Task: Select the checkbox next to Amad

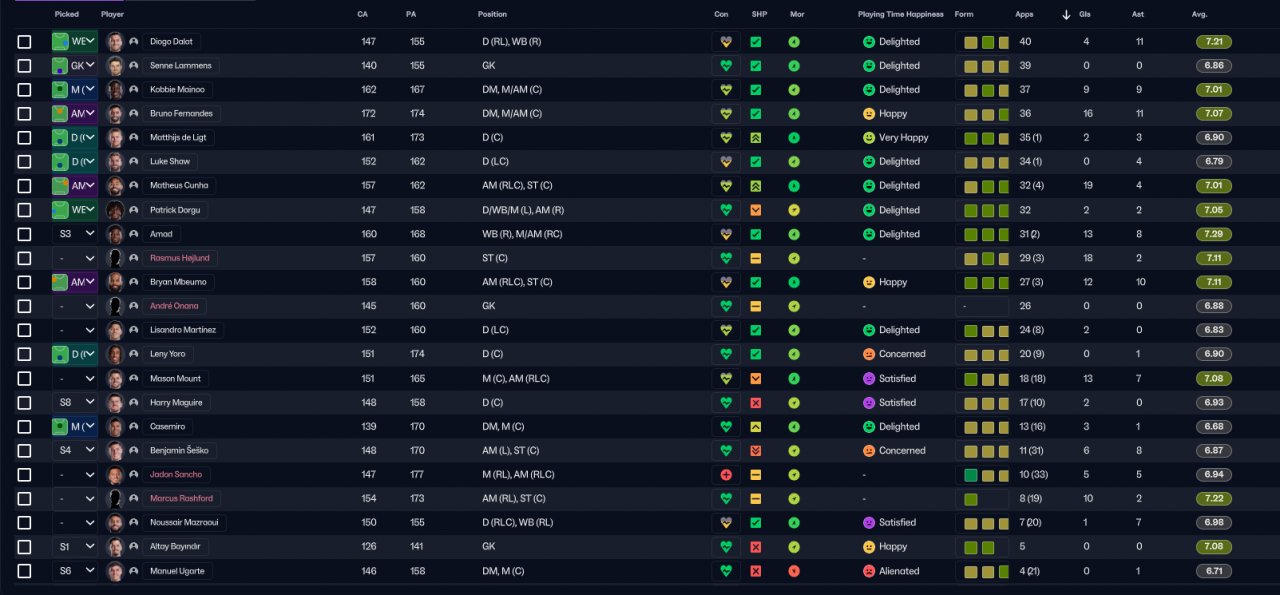Action: pos(25,234)
